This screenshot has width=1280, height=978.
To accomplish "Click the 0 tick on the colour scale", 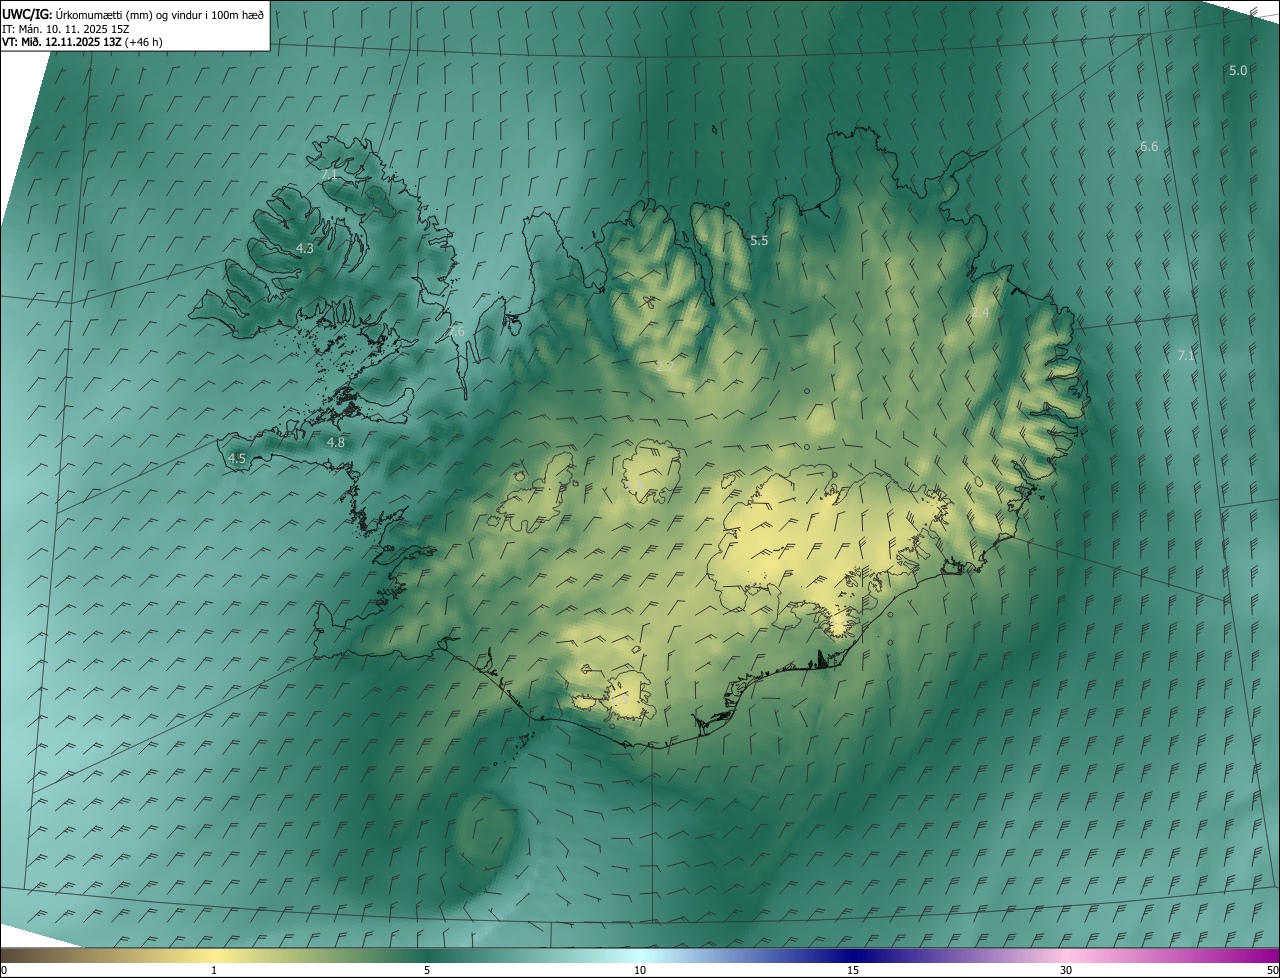I will click(4, 970).
